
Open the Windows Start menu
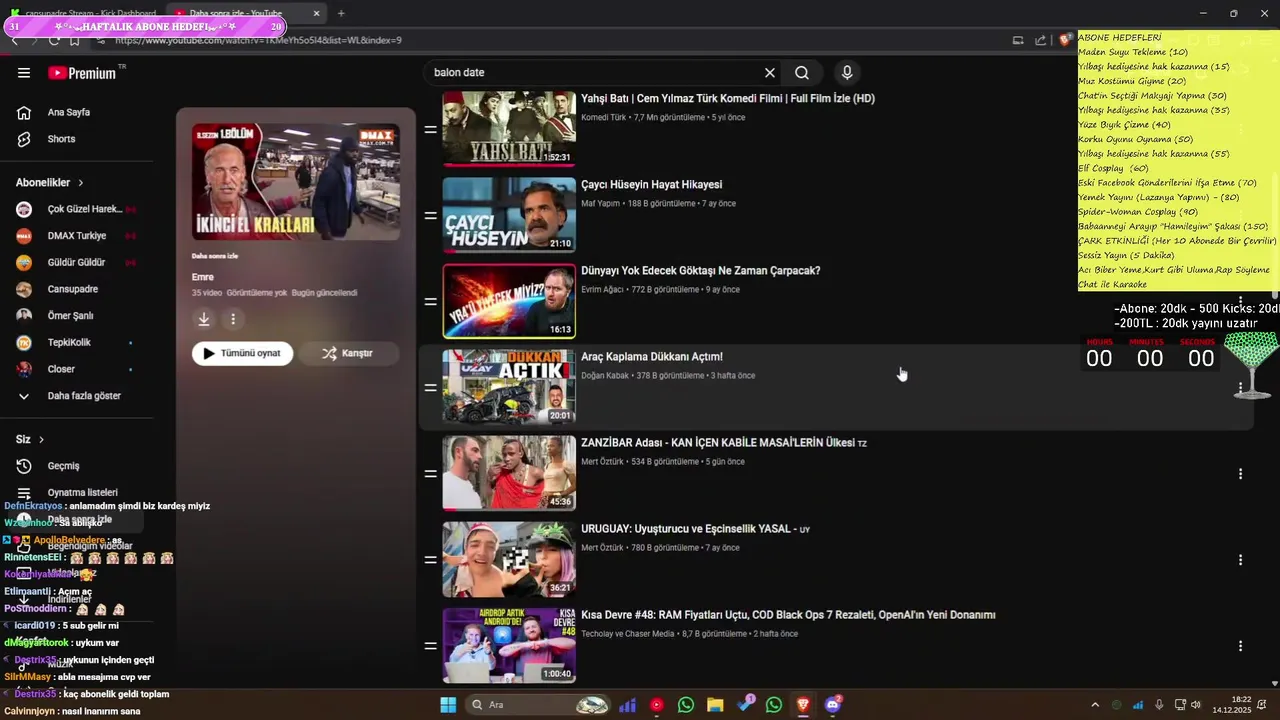pyautogui.click(x=448, y=705)
